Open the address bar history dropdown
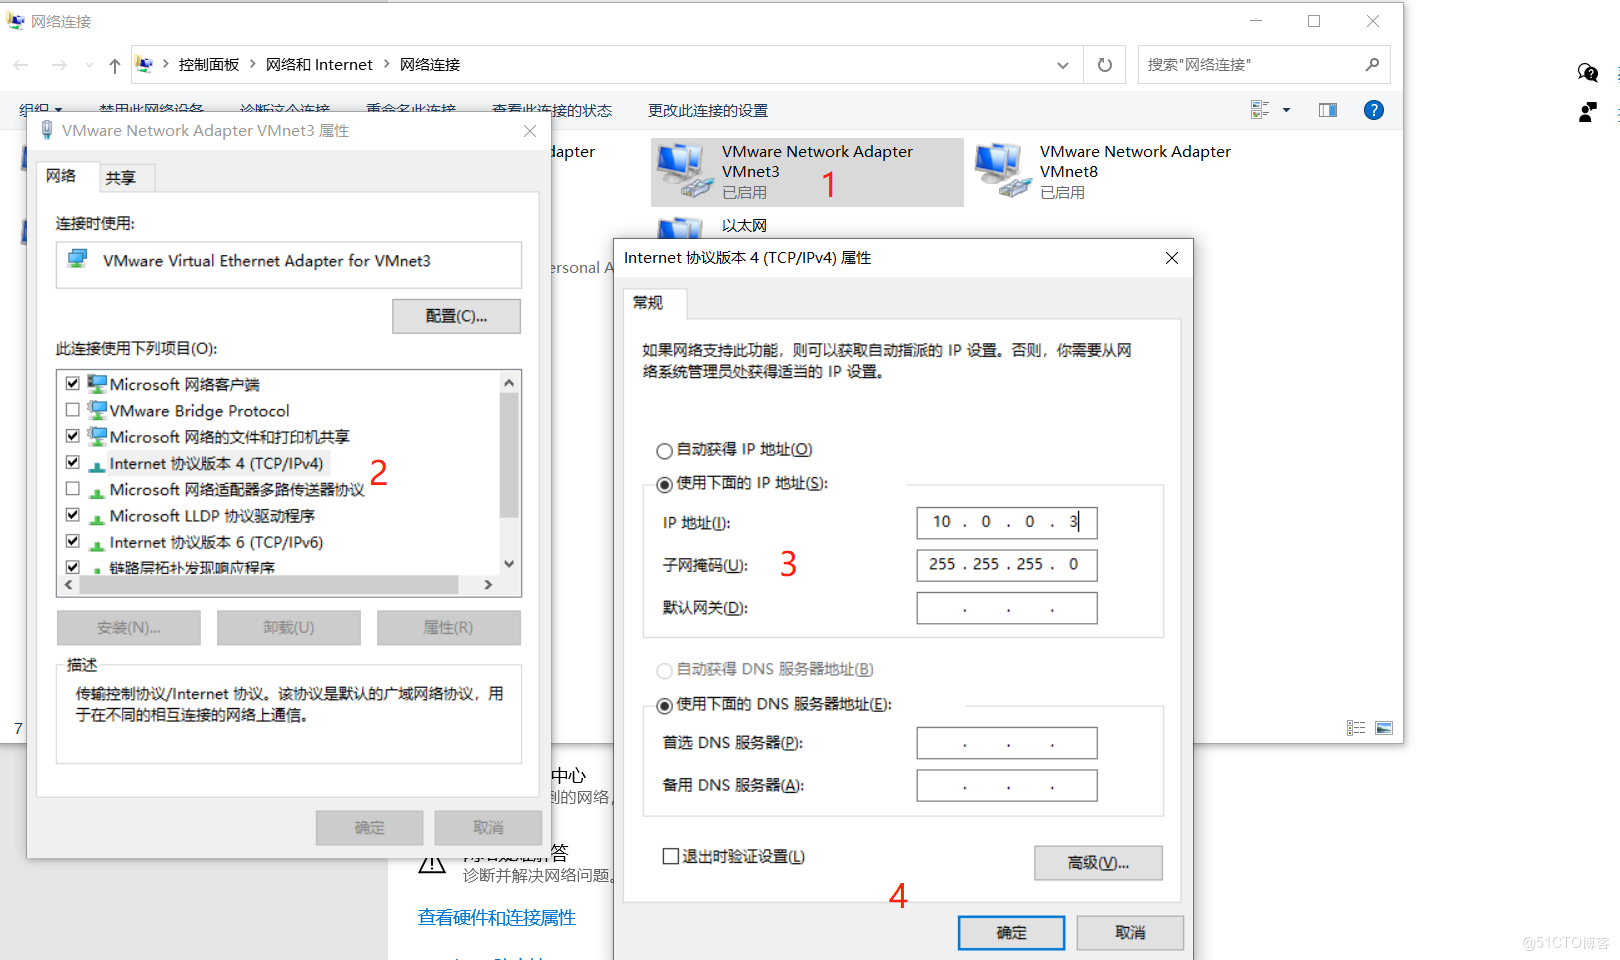Screen dimensions: 1620x960 pos(1063,65)
